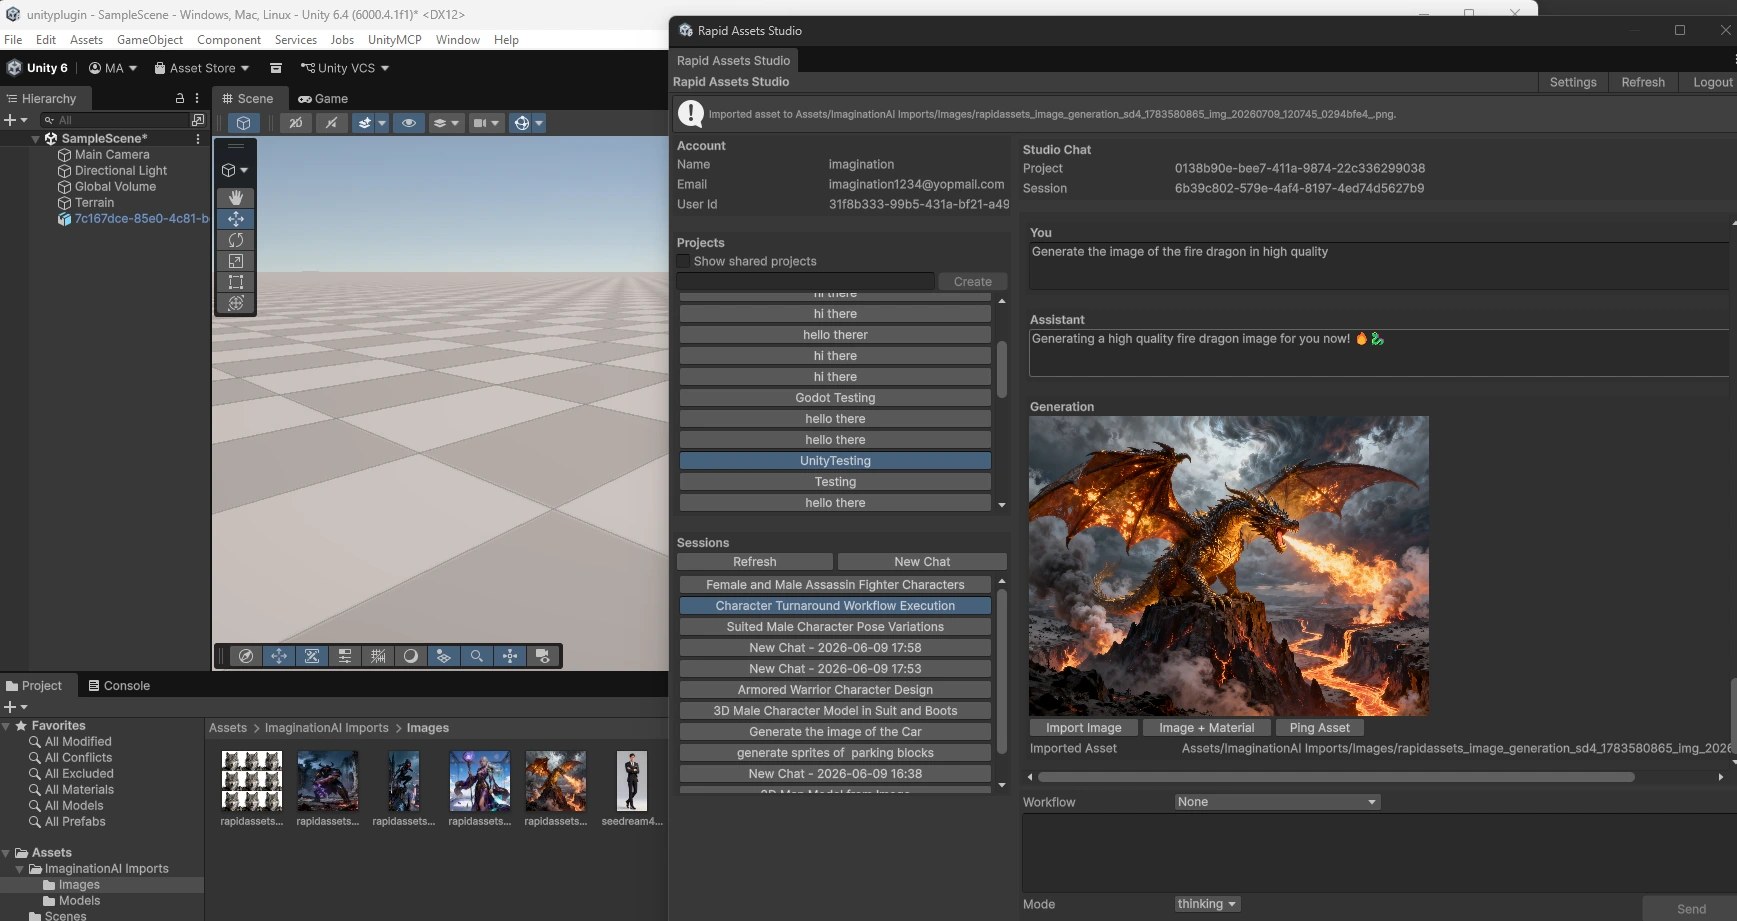Open scene effects dropdown arrow
Viewport: 1737px width, 921px height.
[382, 123]
